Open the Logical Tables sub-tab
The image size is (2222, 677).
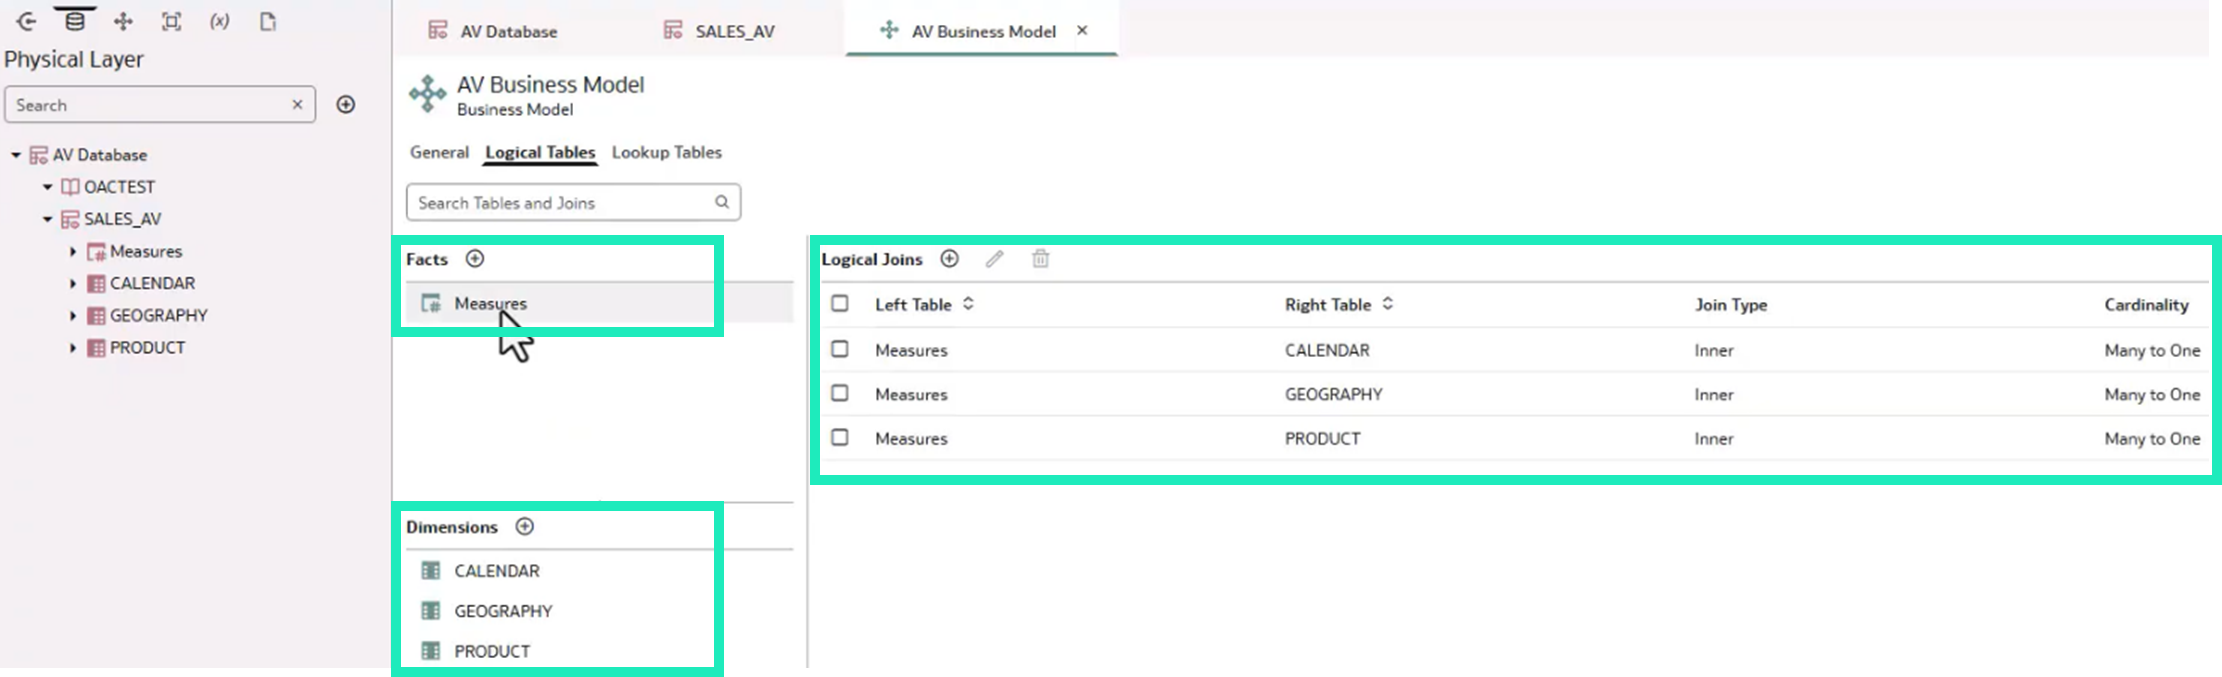[x=540, y=152]
